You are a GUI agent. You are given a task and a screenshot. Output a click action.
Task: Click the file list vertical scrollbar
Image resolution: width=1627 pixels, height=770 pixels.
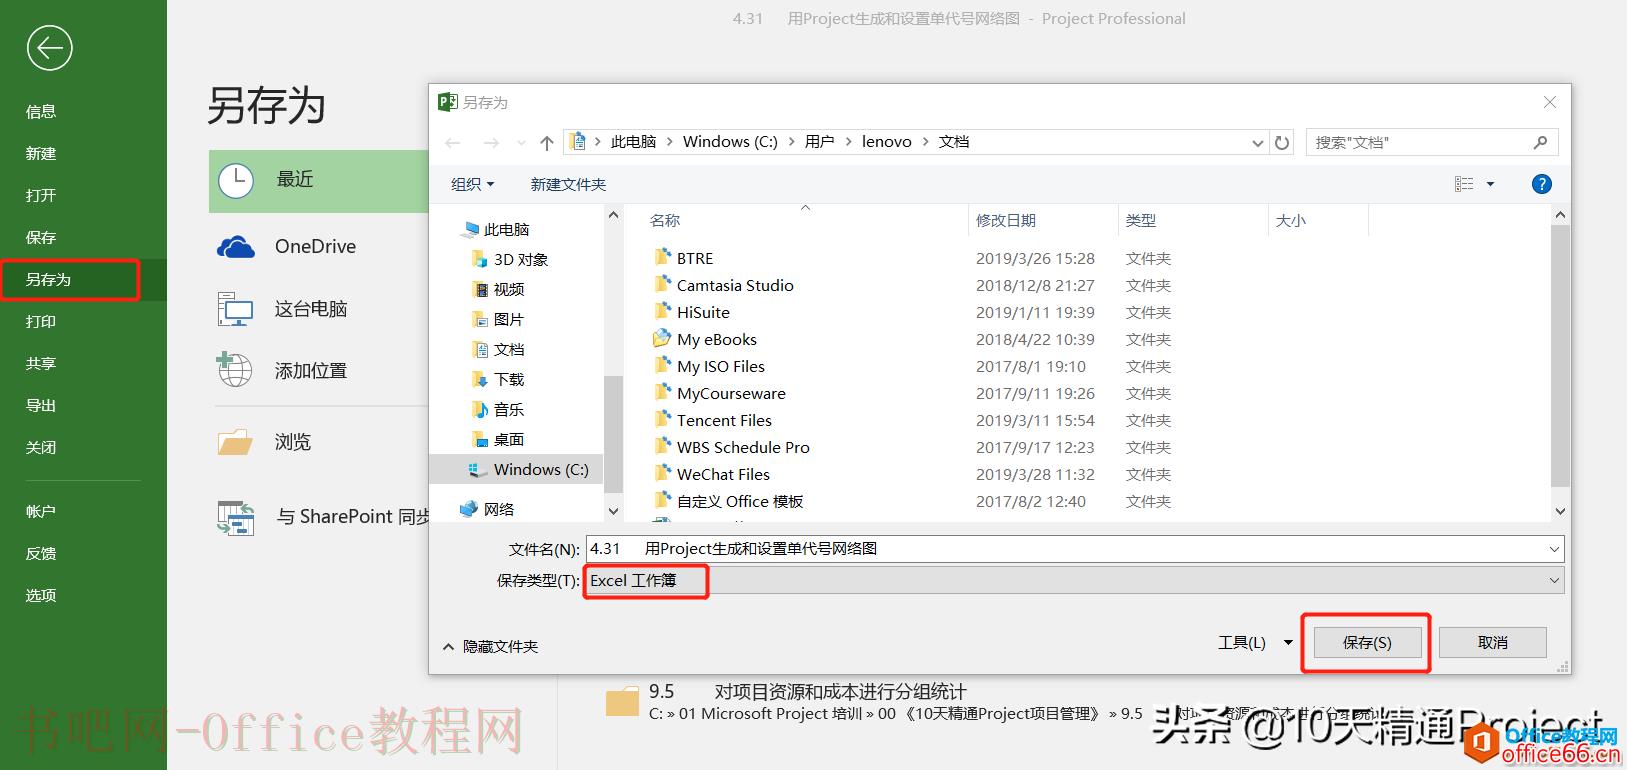[1560, 355]
